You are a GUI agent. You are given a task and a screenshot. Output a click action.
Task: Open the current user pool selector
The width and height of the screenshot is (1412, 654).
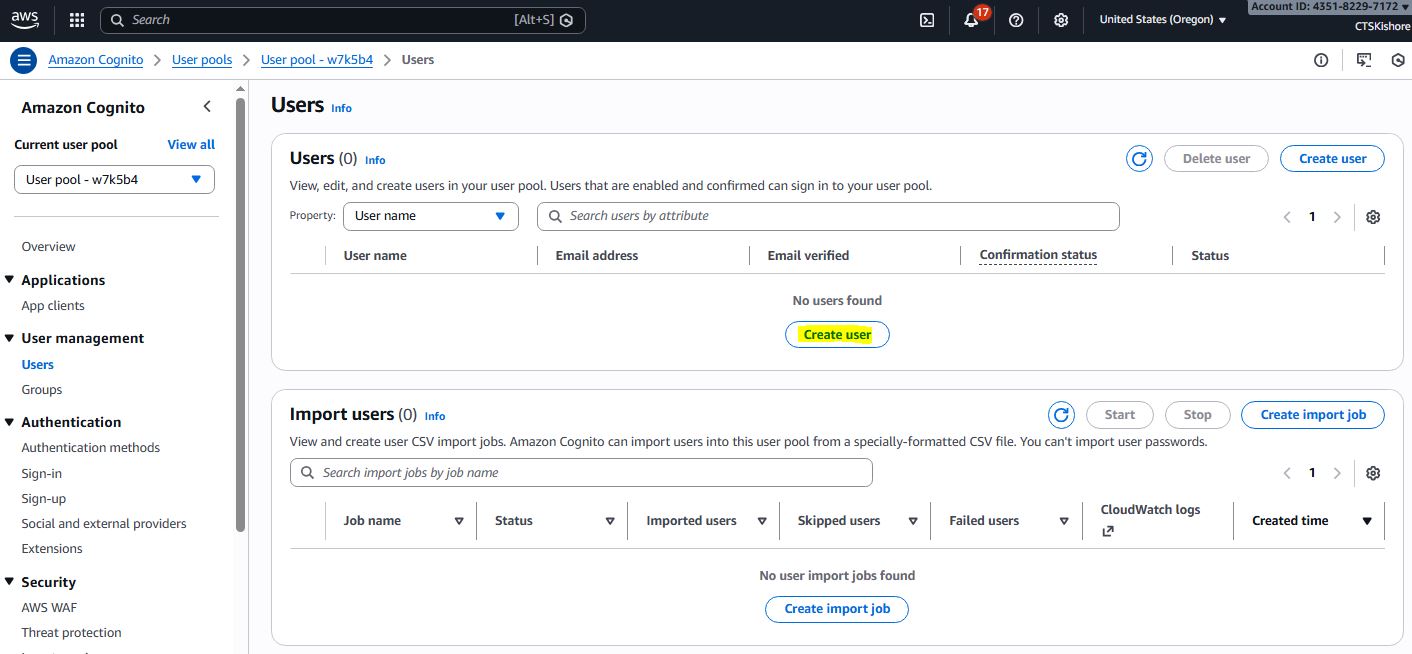pyautogui.click(x=114, y=180)
